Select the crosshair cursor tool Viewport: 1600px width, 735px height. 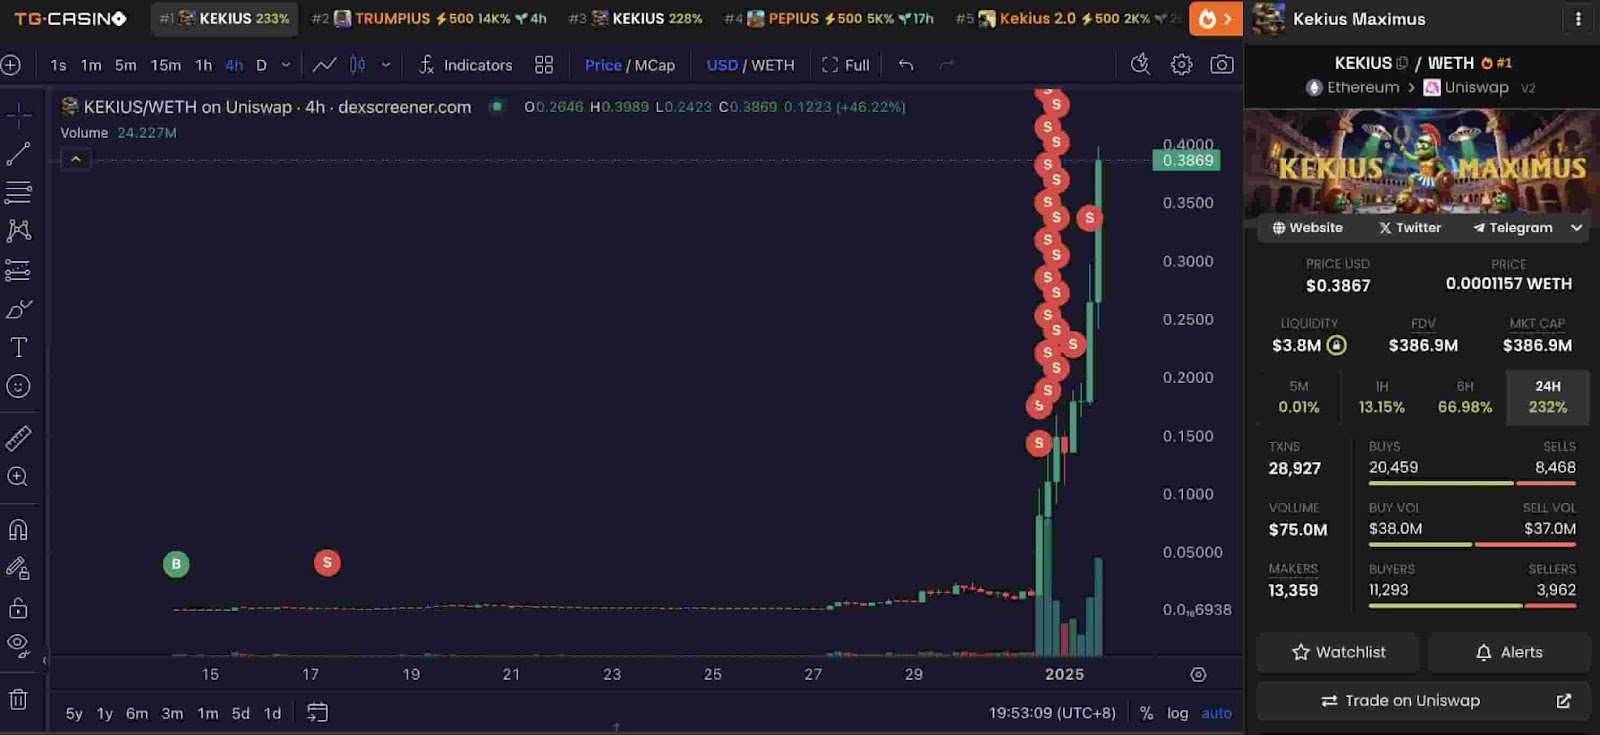18,116
